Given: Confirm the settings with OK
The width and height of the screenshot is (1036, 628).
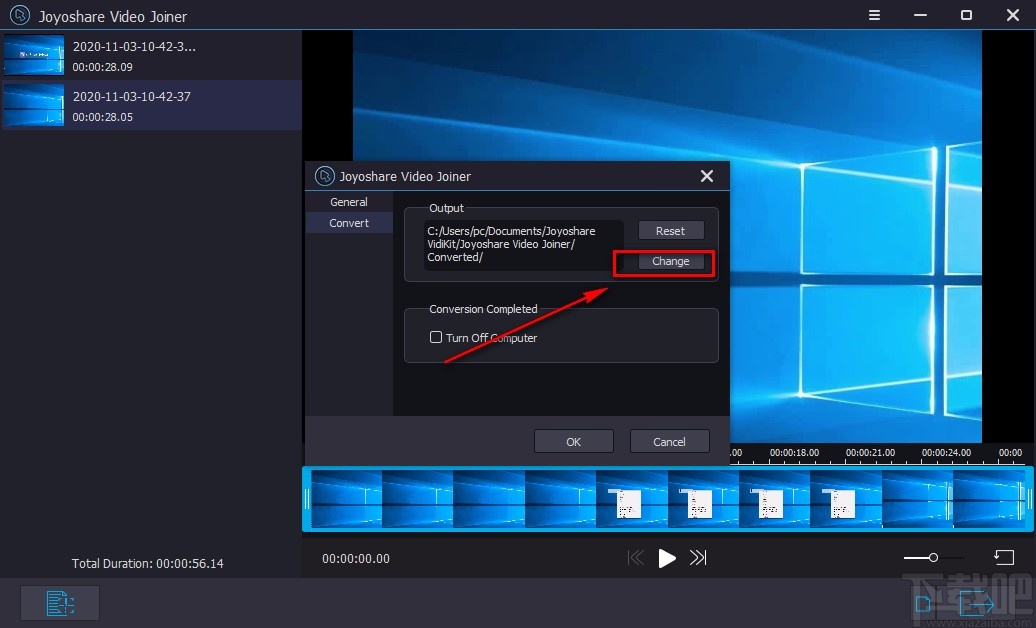Looking at the screenshot, I should [x=574, y=442].
